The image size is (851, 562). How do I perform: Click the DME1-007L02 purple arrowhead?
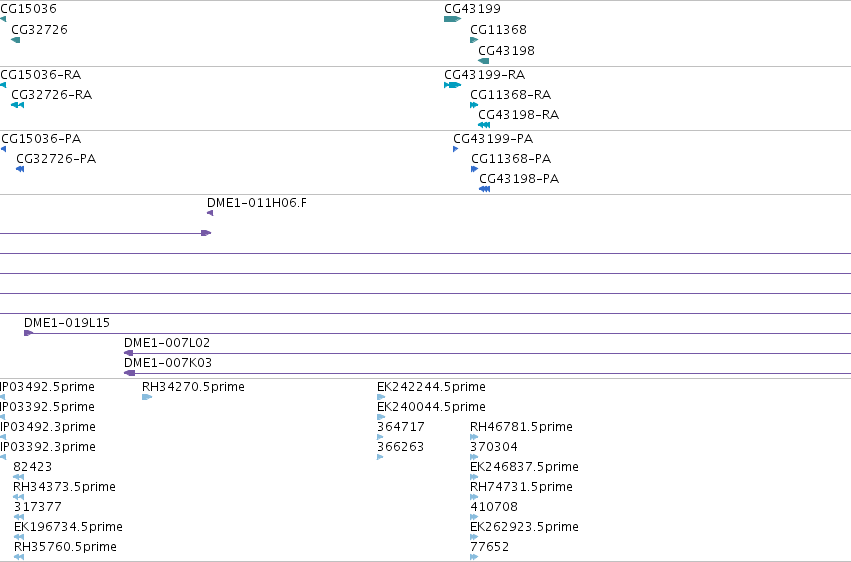(129, 353)
